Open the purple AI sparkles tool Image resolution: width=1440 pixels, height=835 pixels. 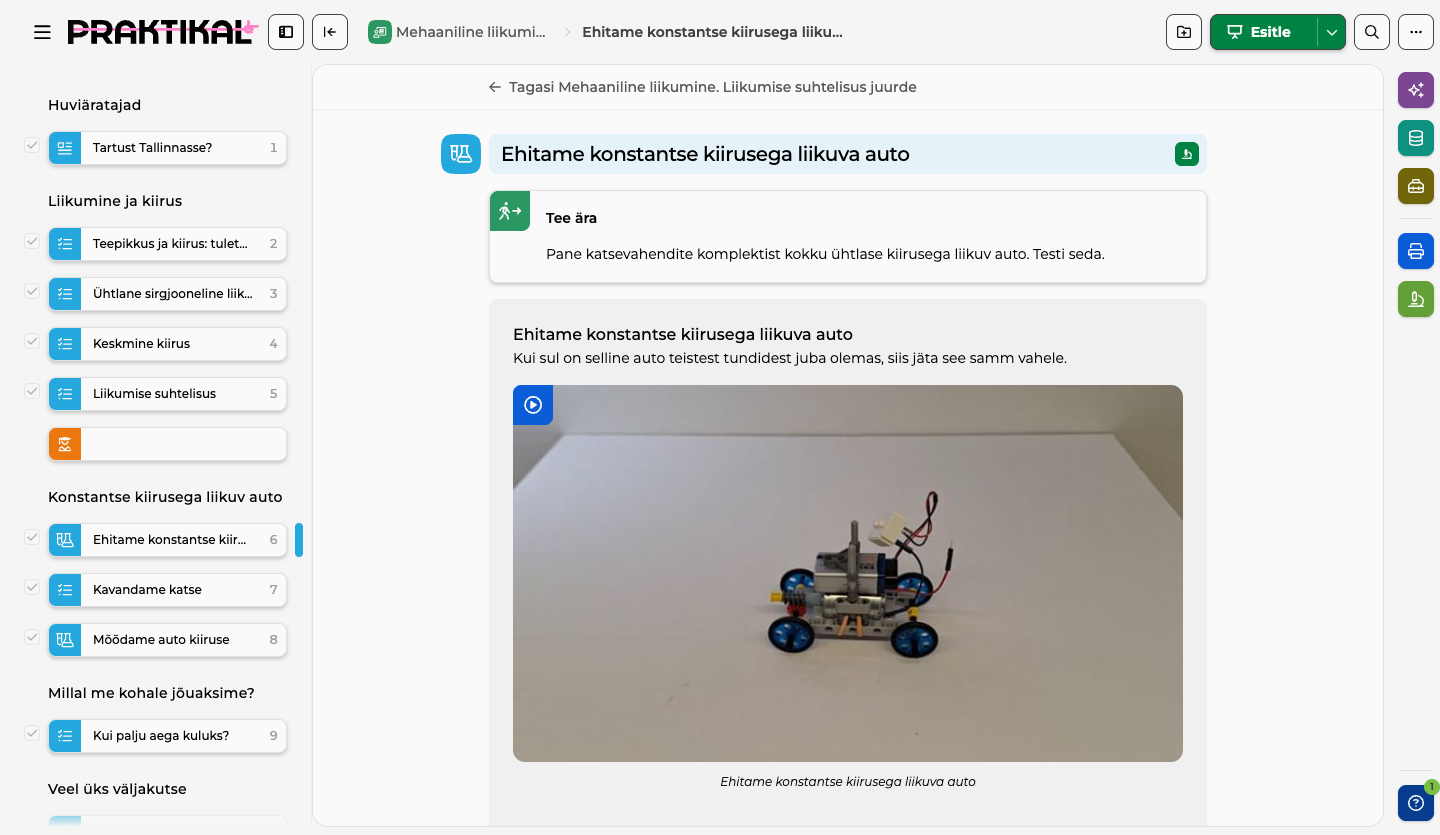coord(1416,90)
